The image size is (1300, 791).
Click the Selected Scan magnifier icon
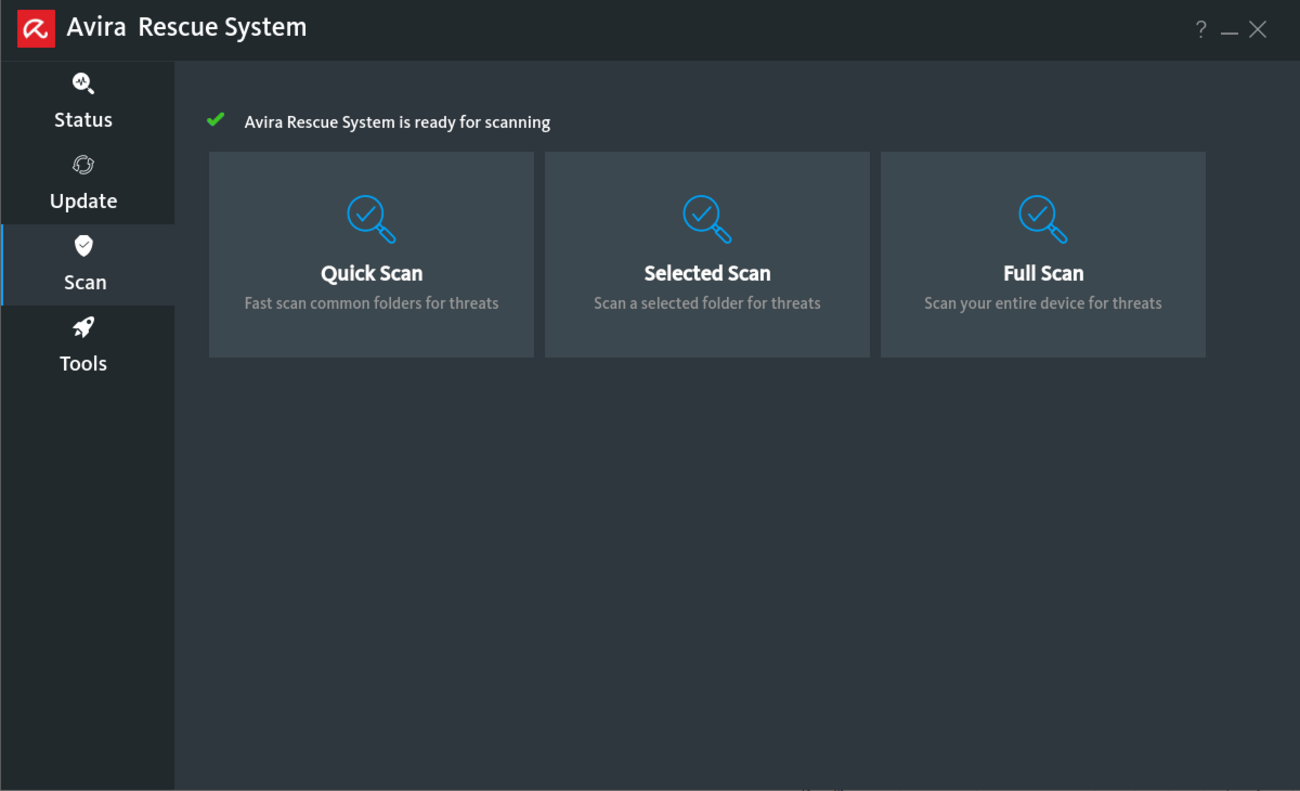click(x=707, y=218)
